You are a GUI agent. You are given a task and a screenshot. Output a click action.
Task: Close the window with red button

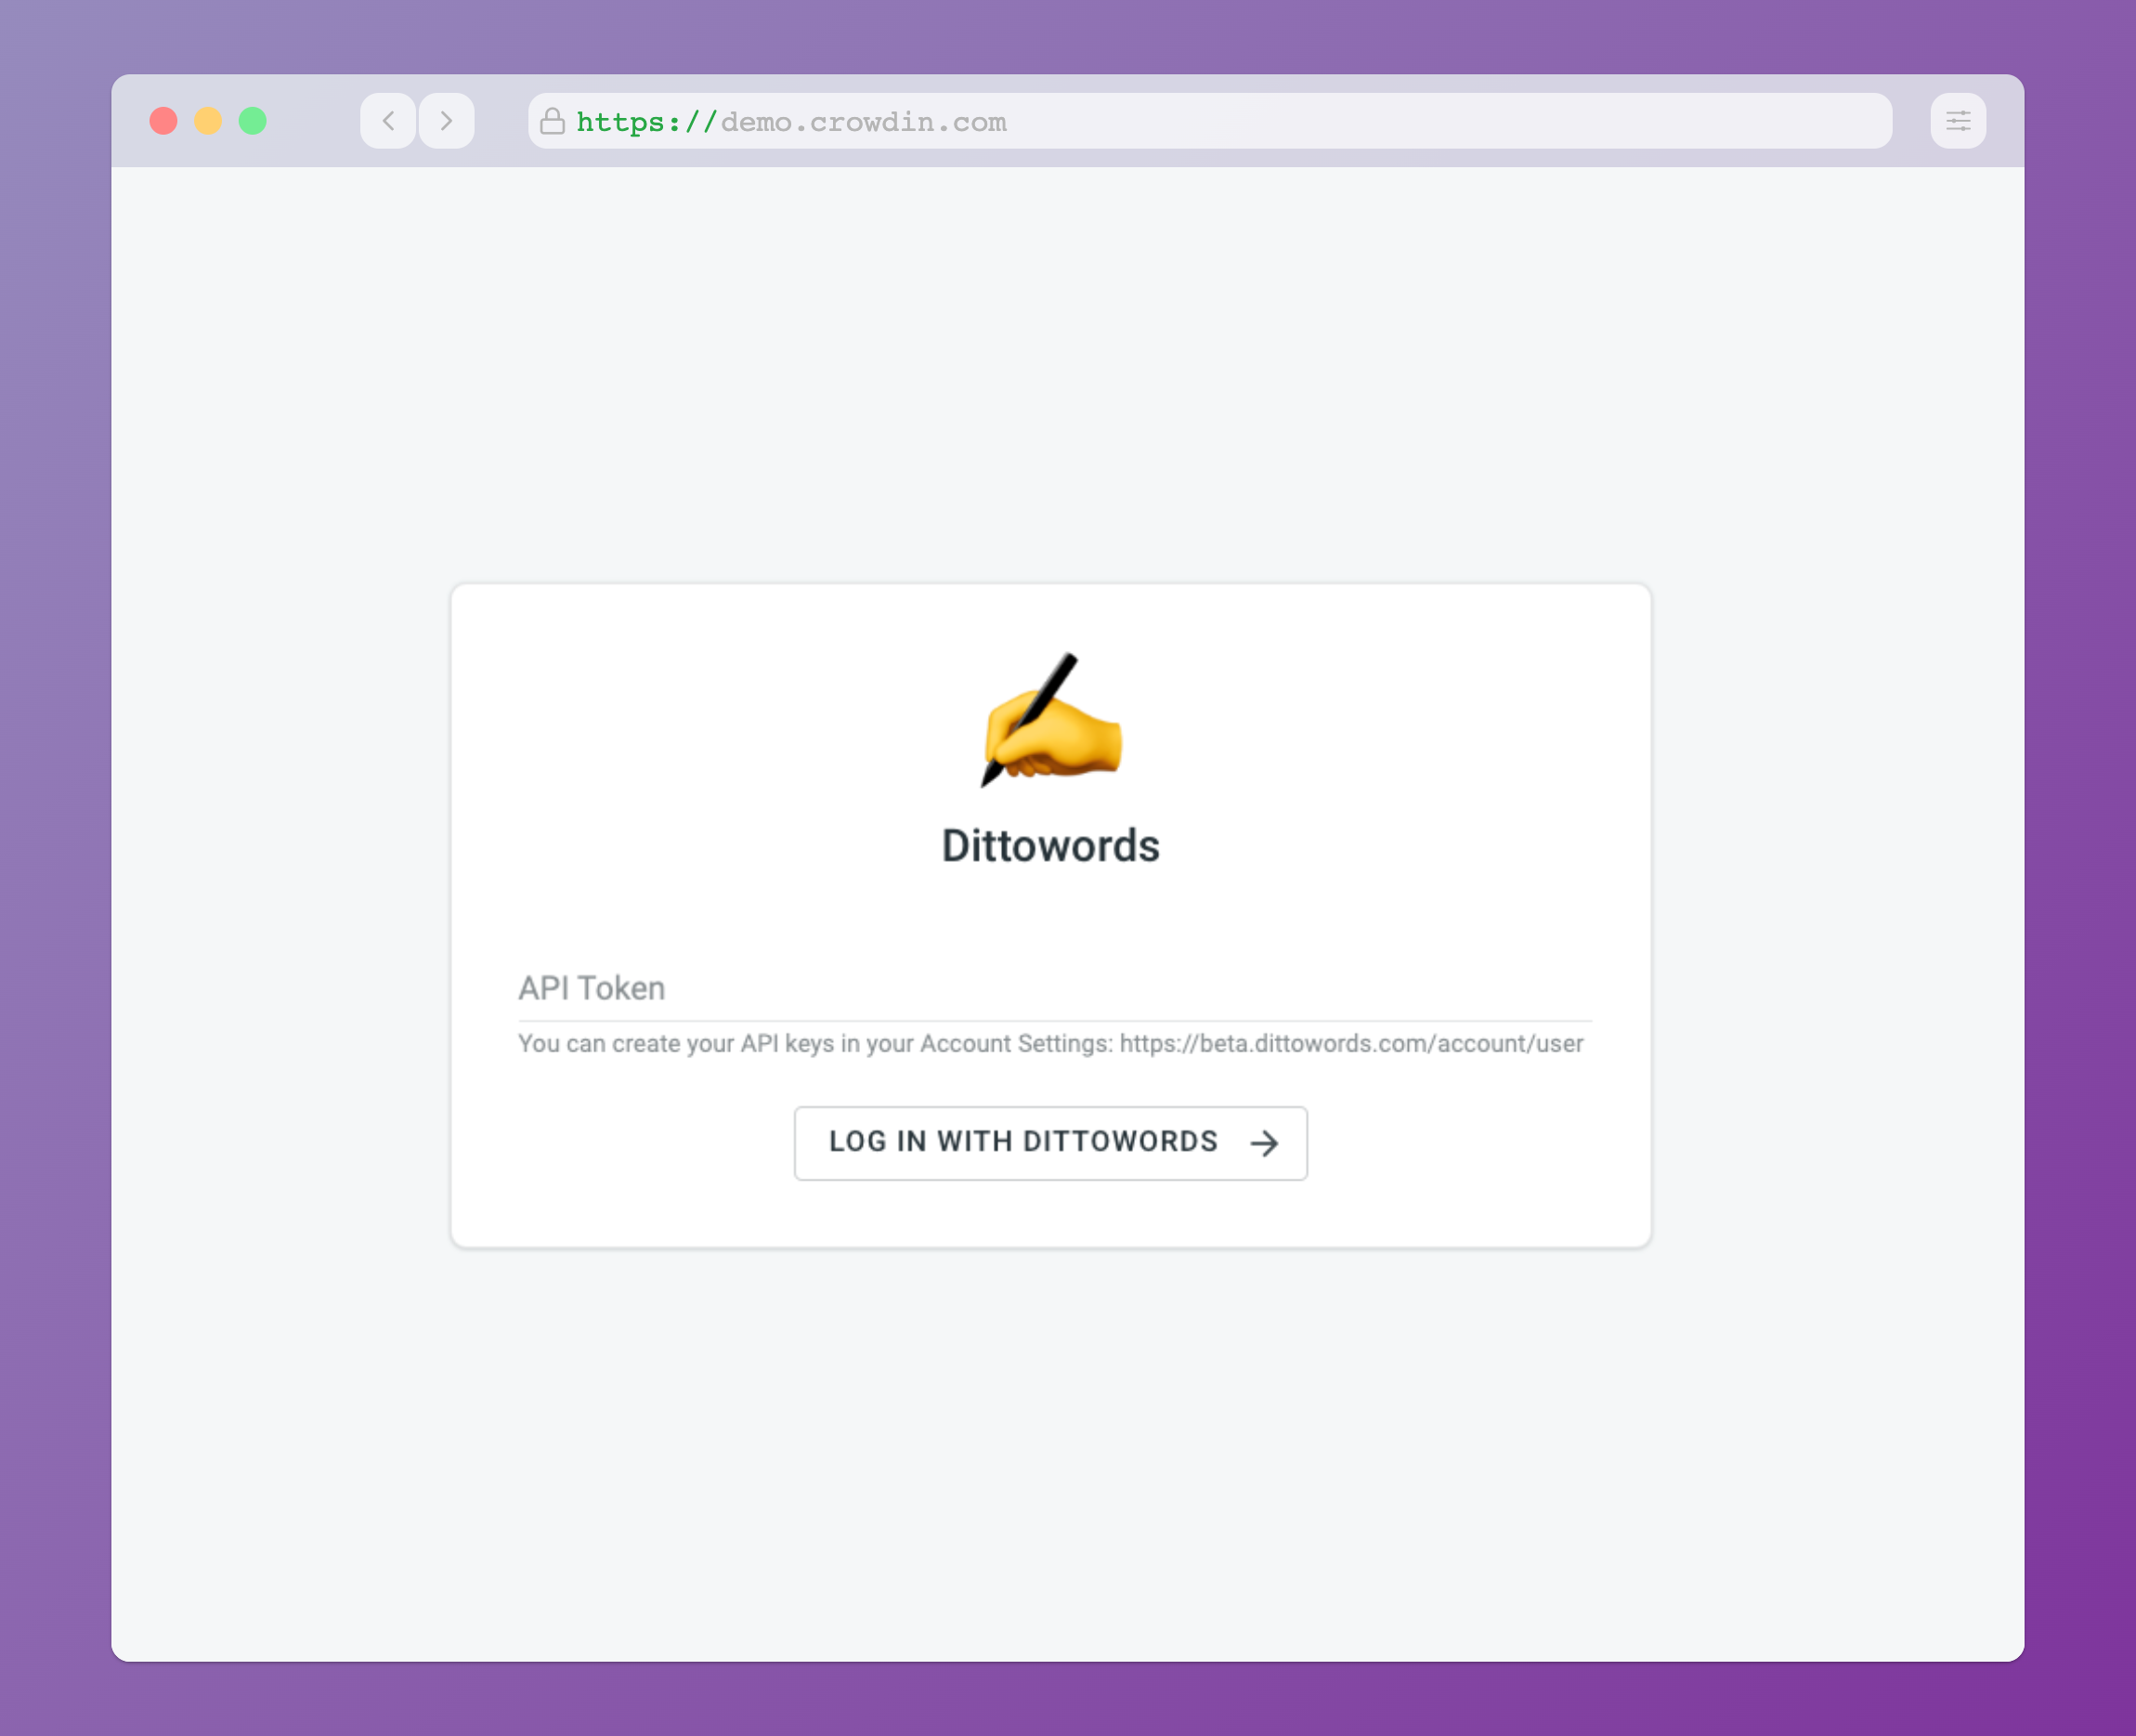[x=164, y=121]
